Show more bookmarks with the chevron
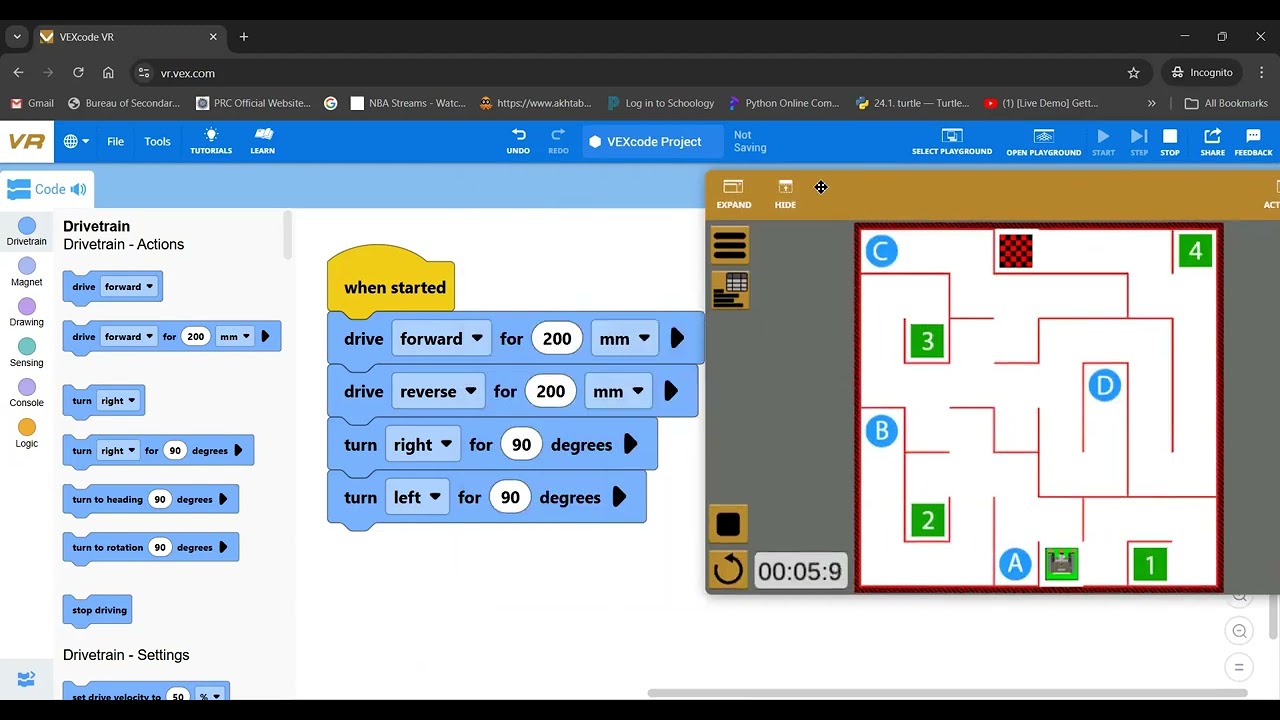The image size is (1280, 720). (x=1151, y=103)
